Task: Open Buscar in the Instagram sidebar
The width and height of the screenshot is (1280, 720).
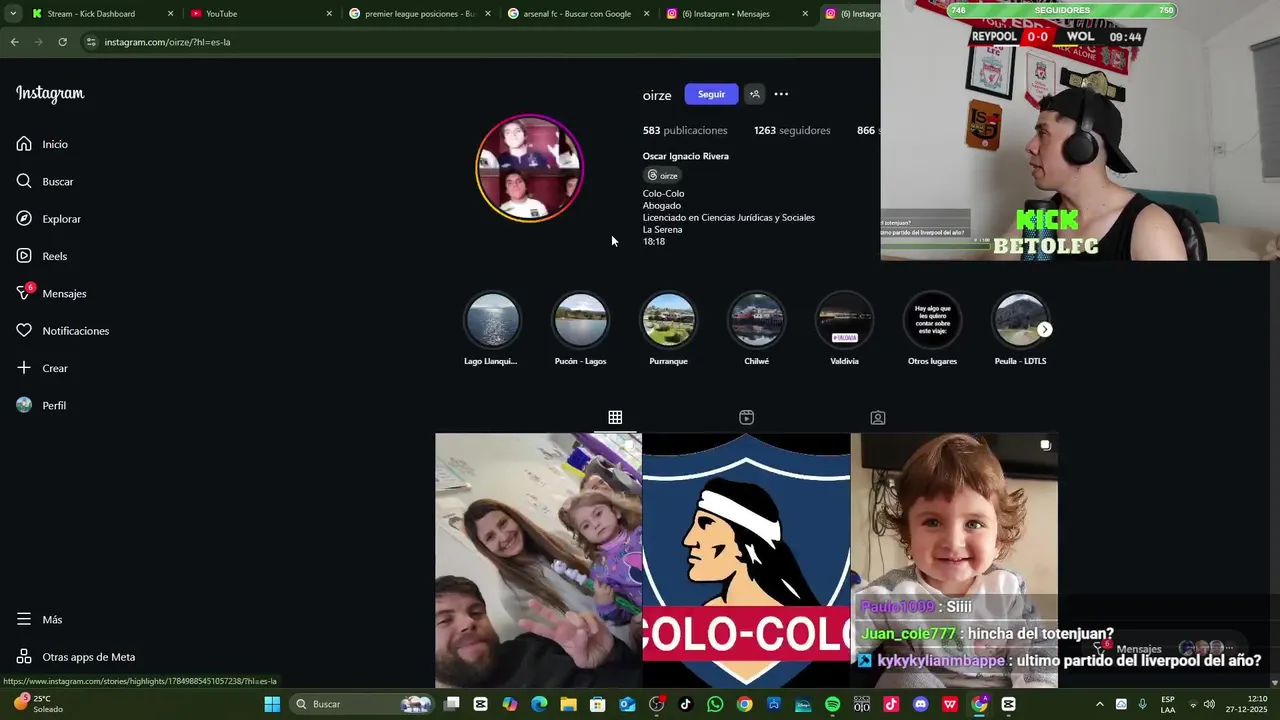Action: (x=45, y=181)
